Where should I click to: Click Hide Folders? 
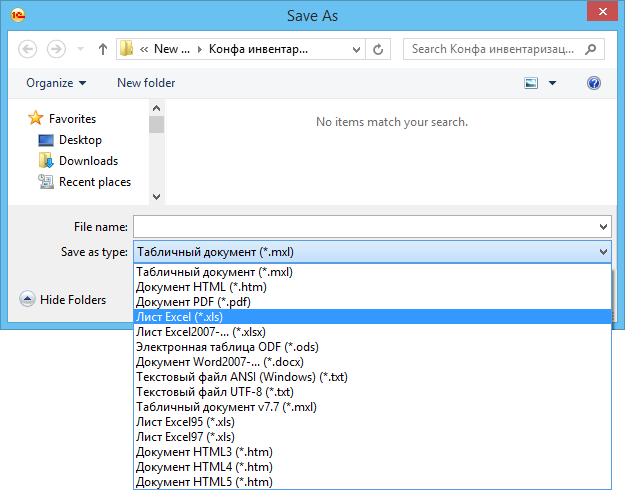tap(73, 299)
